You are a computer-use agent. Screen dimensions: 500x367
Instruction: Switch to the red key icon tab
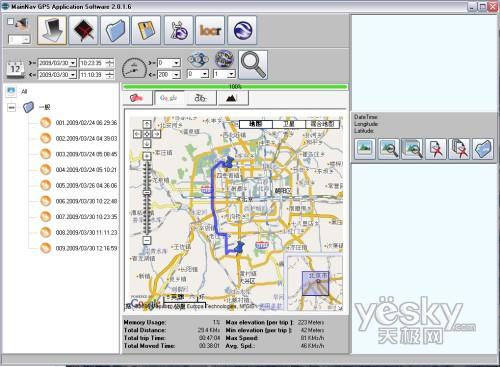(x=137, y=98)
